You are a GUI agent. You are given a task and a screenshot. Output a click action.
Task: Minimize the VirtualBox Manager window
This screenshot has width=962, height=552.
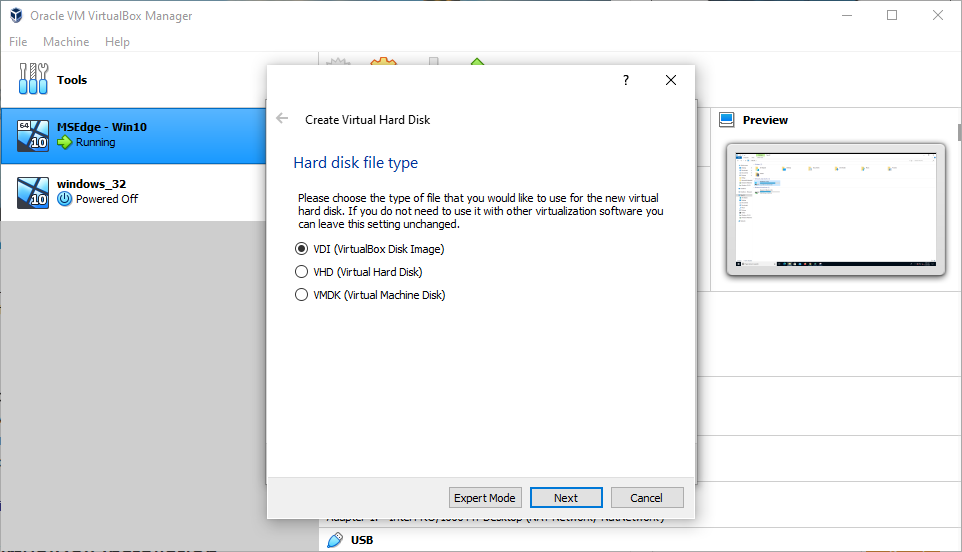847,15
